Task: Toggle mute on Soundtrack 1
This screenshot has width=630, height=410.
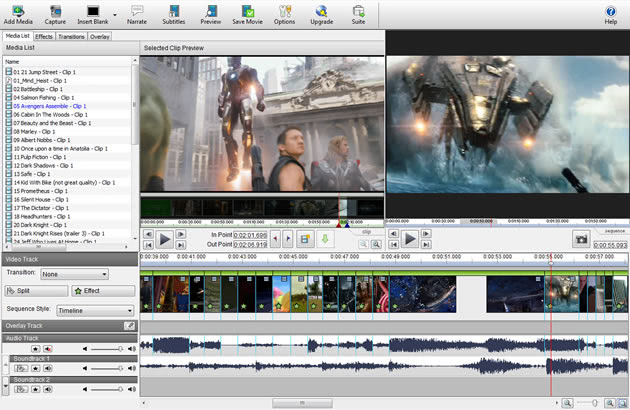Action: [x=48, y=368]
